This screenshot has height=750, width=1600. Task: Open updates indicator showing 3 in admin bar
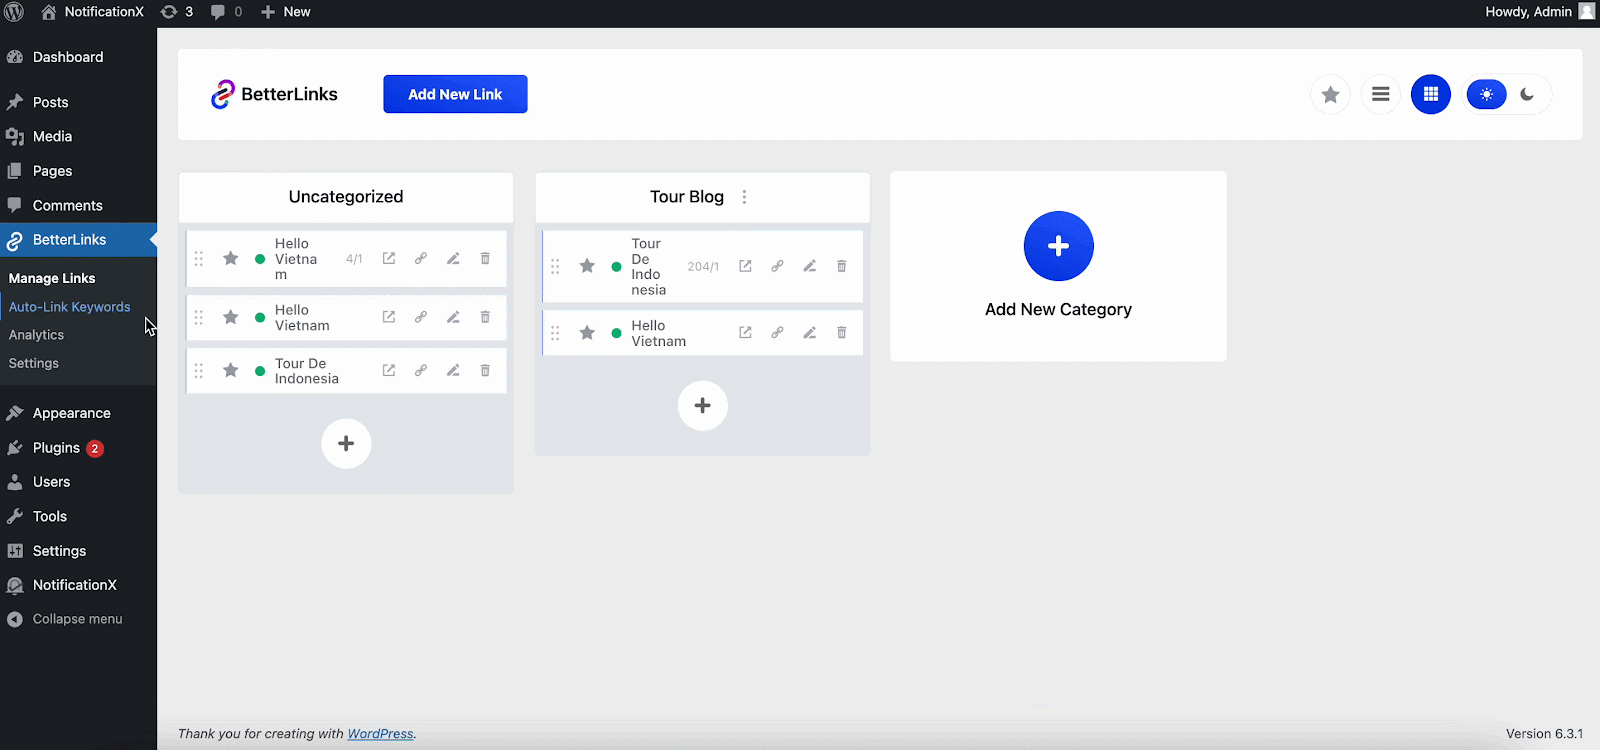[177, 12]
